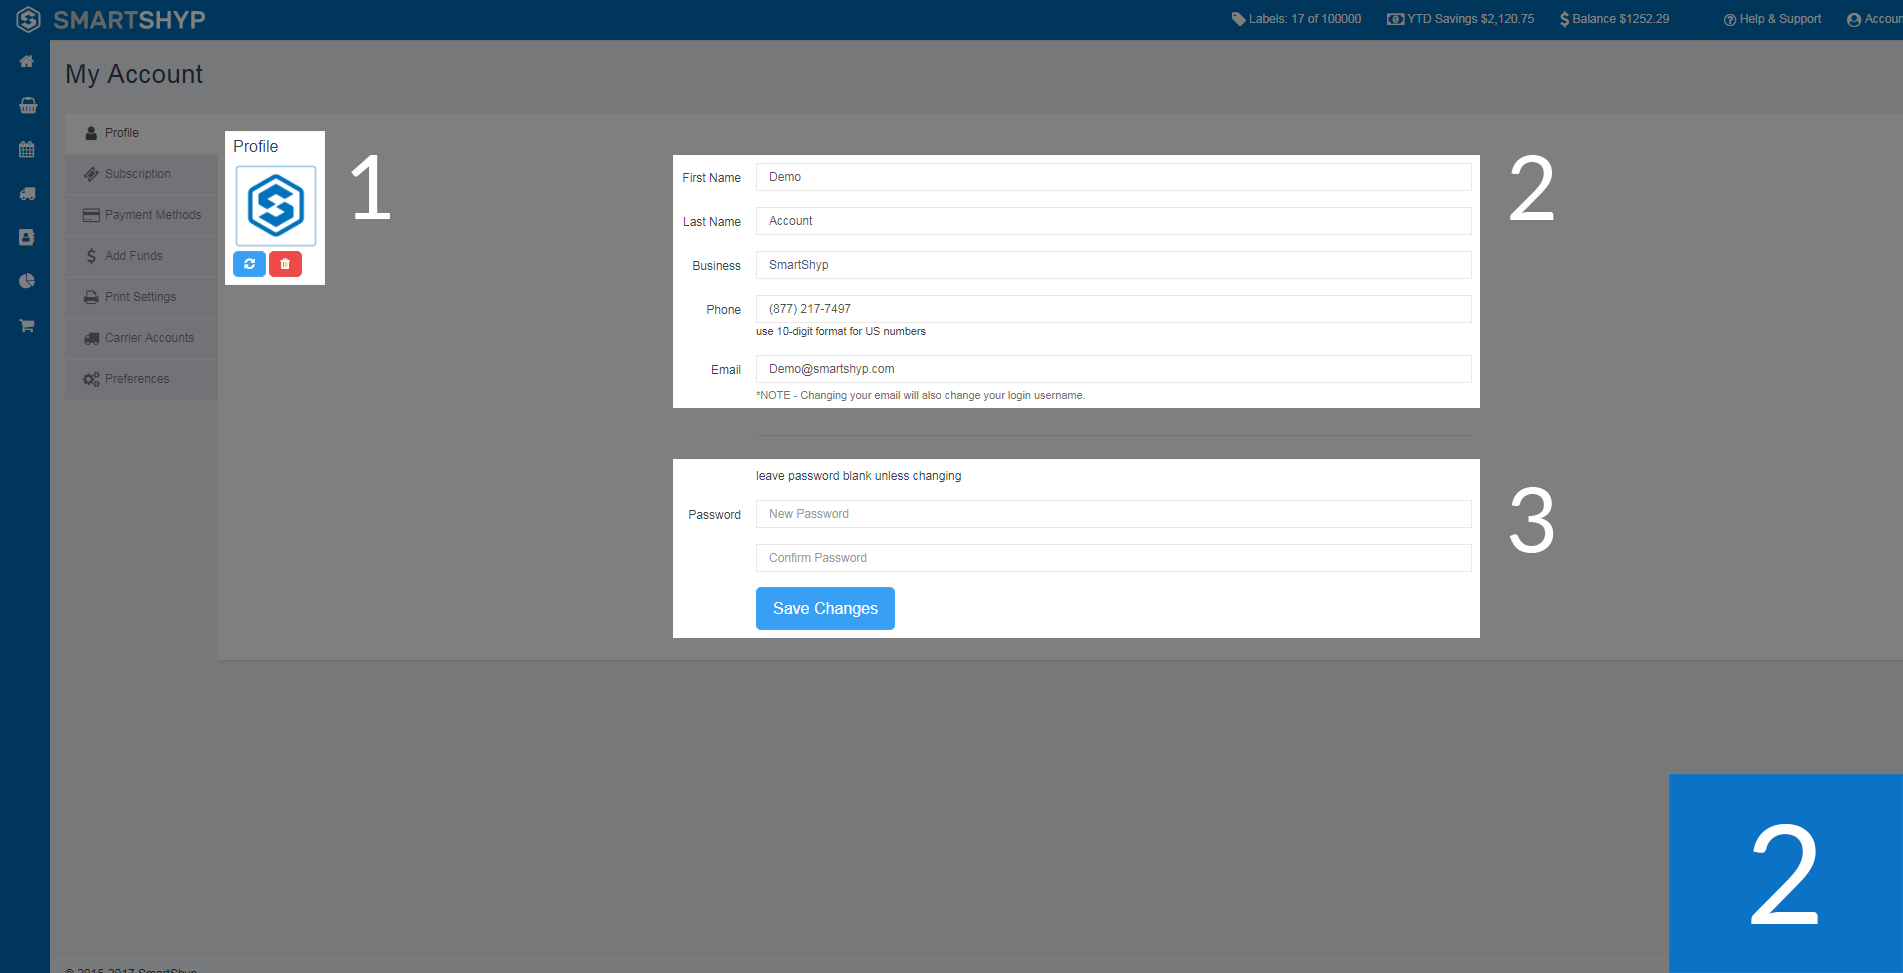Open the truck shipments icon in sidebar
Screen dimensions: 1903x973
[x=27, y=194]
